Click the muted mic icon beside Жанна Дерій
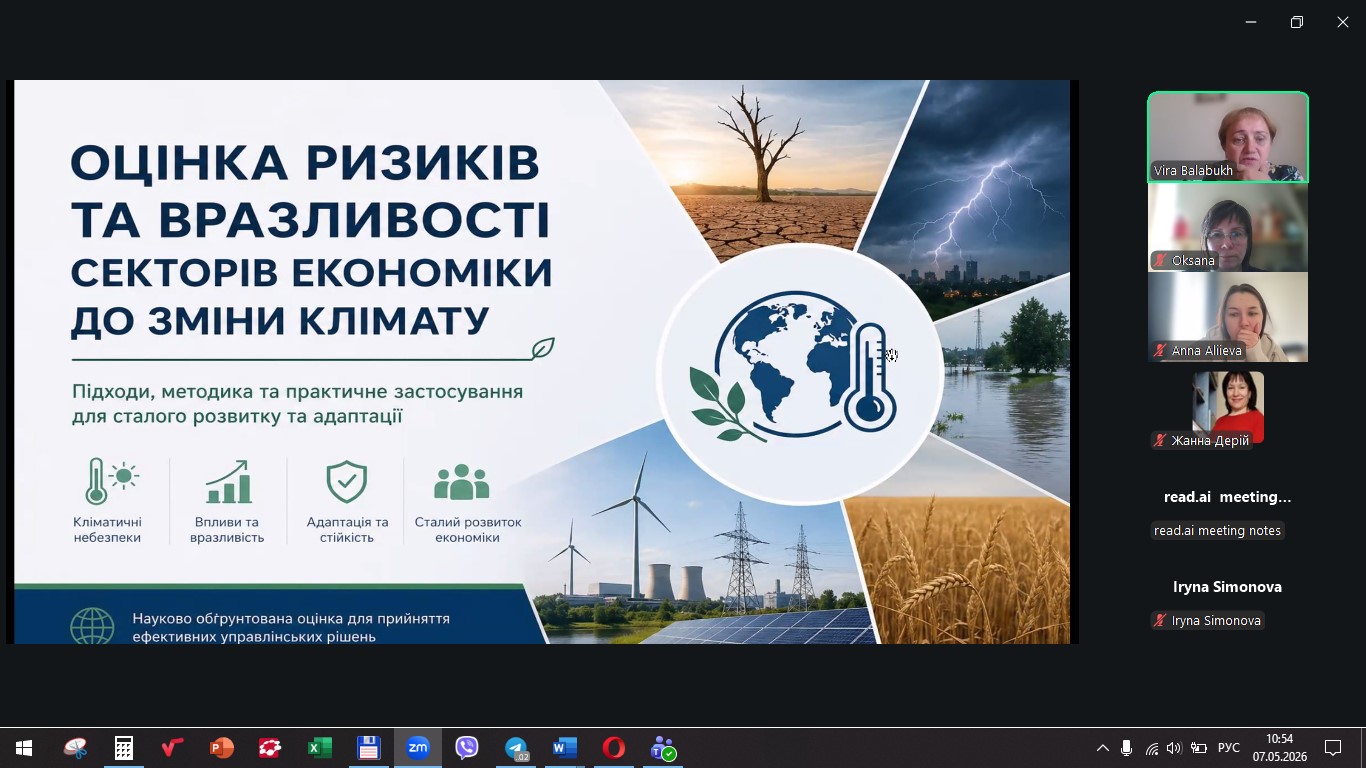Viewport: 1366px width, 768px height. point(1161,441)
